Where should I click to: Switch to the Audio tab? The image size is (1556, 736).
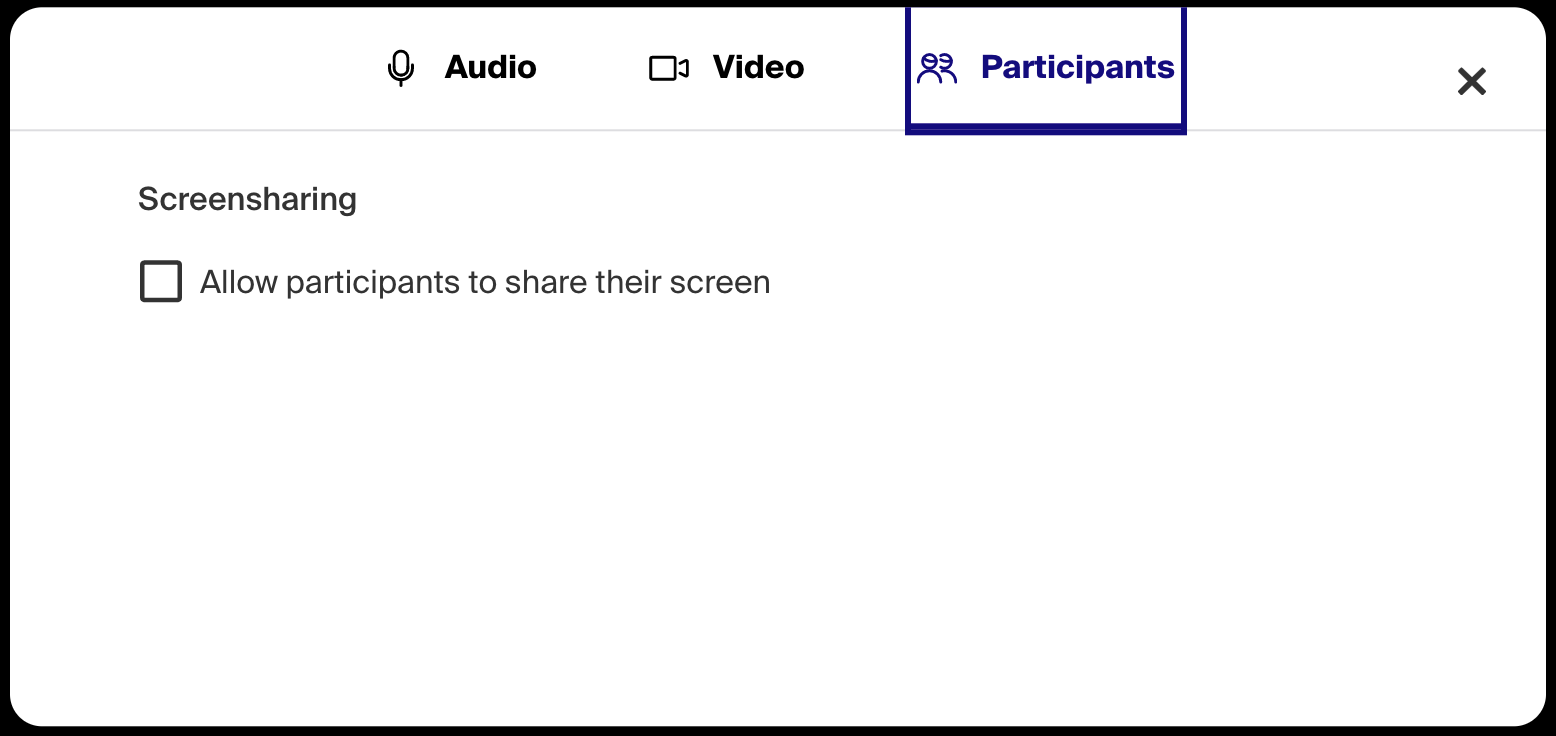(462, 68)
